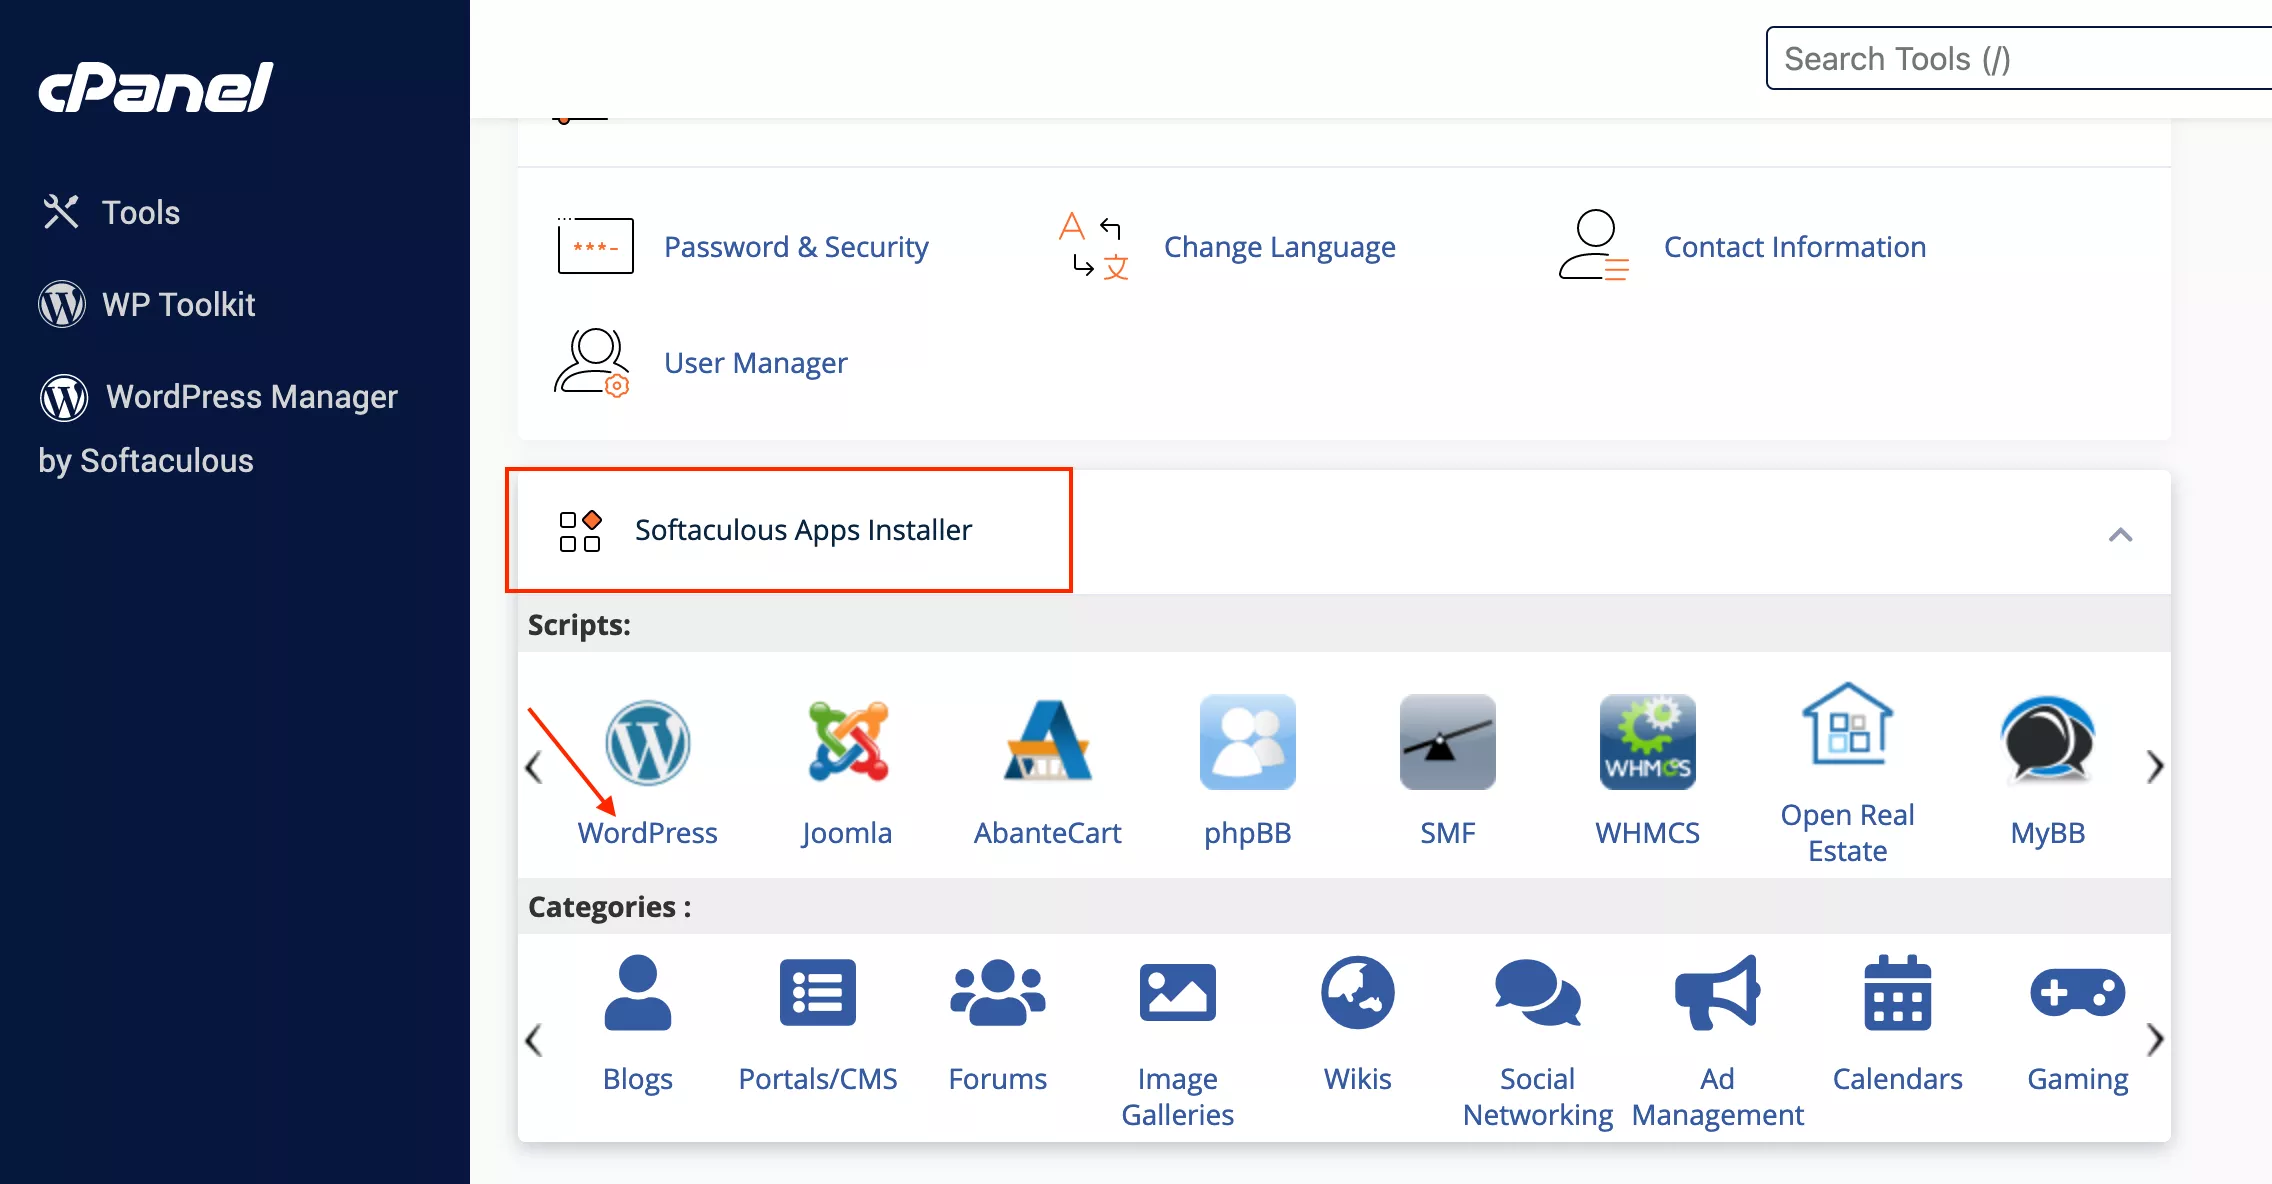Open the WordPress script link

(648, 833)
